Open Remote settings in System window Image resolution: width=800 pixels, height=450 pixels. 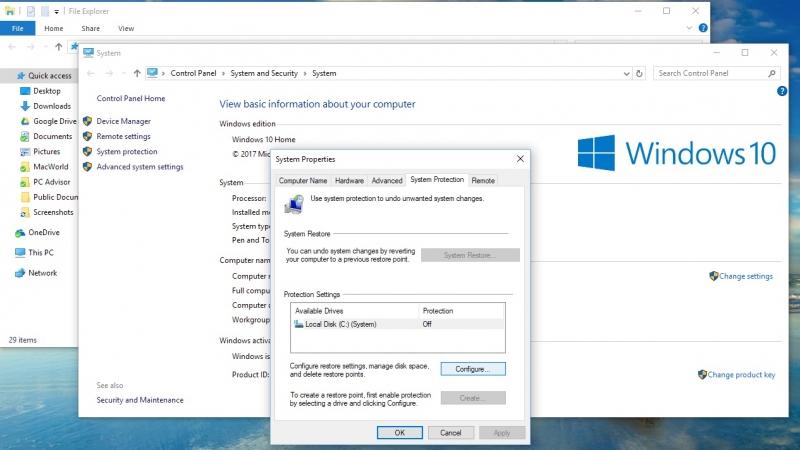123,137
